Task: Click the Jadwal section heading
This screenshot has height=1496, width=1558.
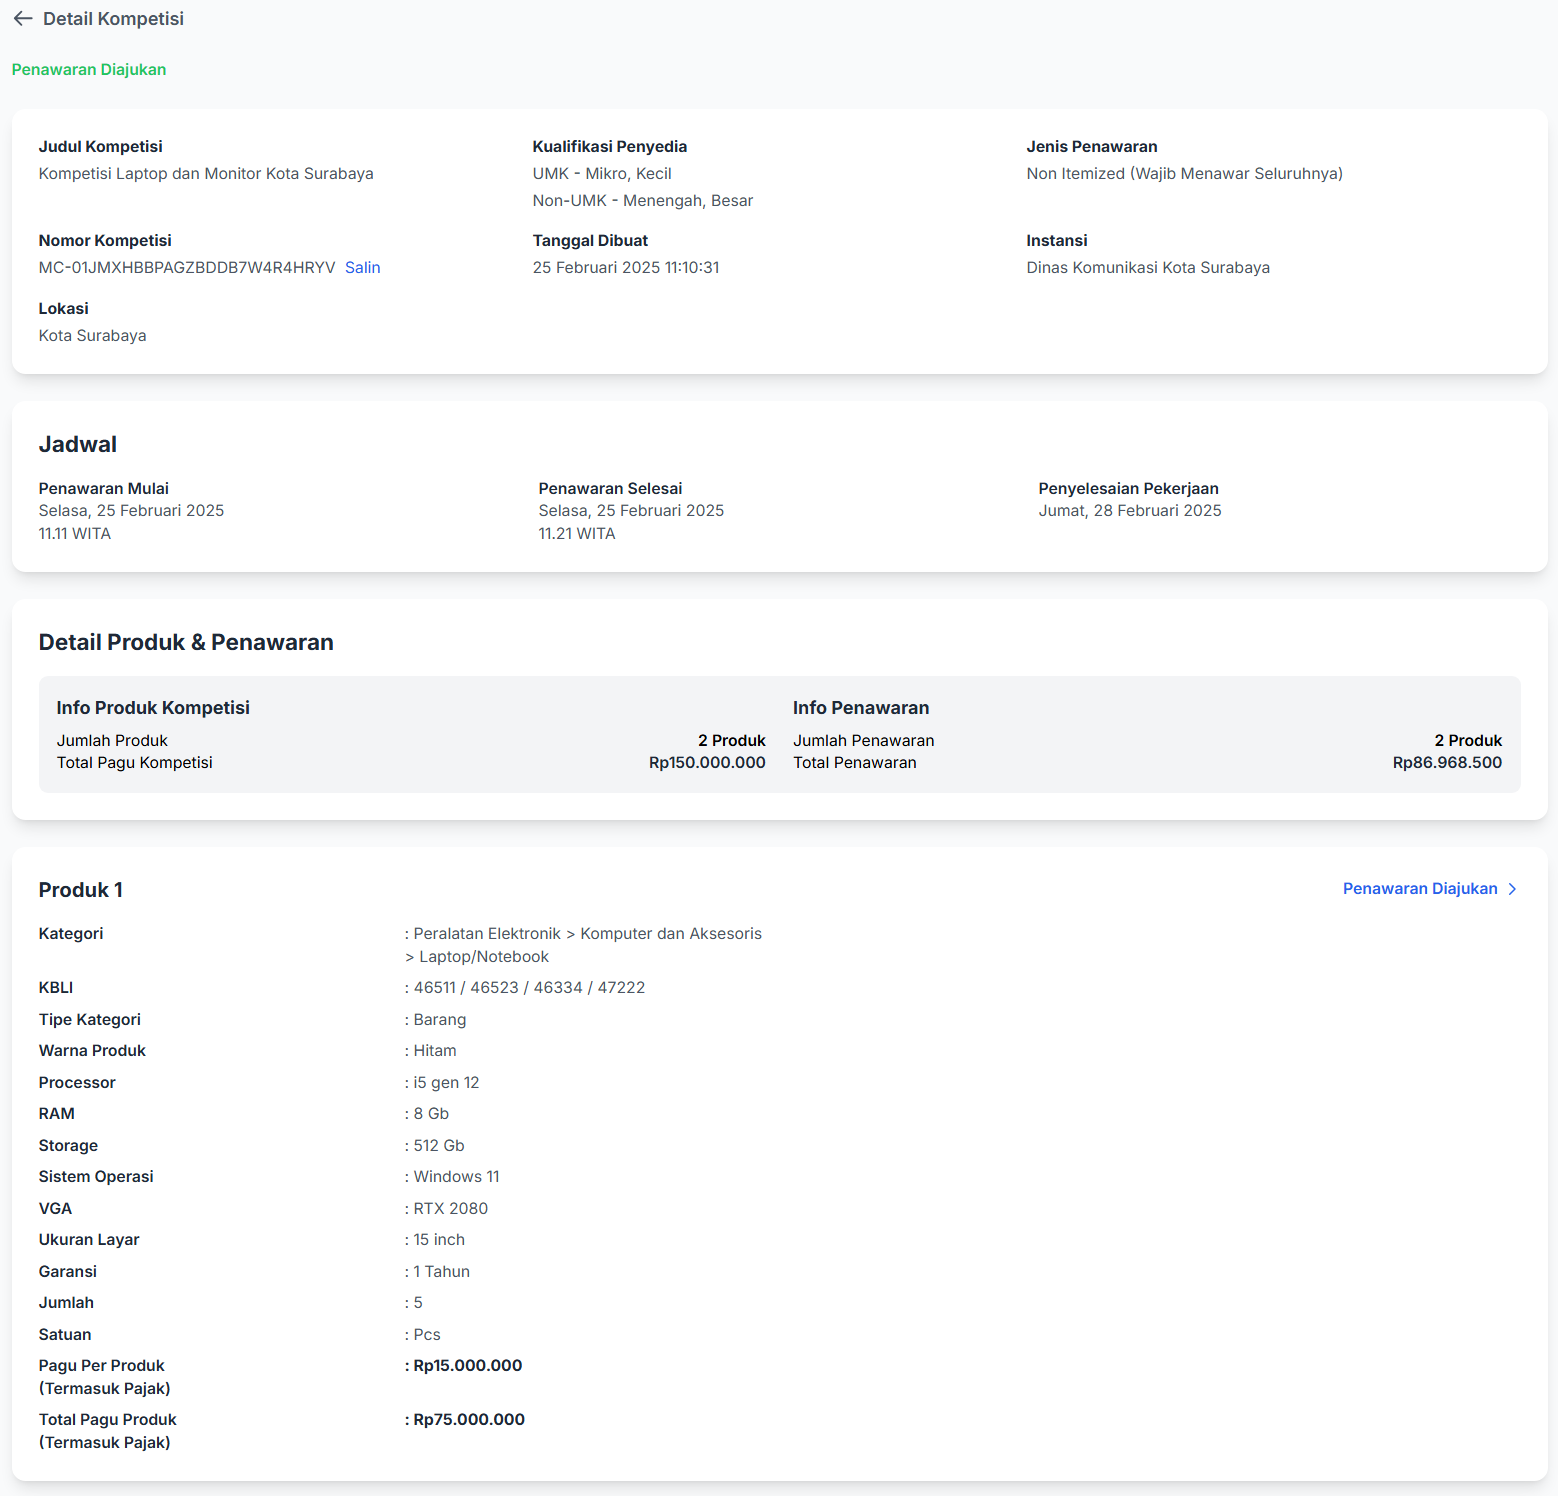Action: pyautogui.click(x=78, y=445)
